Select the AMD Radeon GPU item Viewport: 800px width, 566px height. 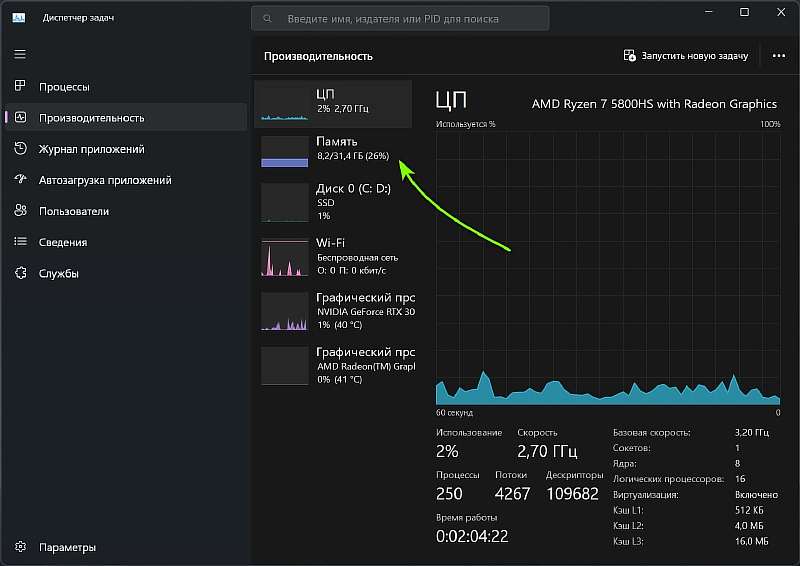[x=333, y=365]
